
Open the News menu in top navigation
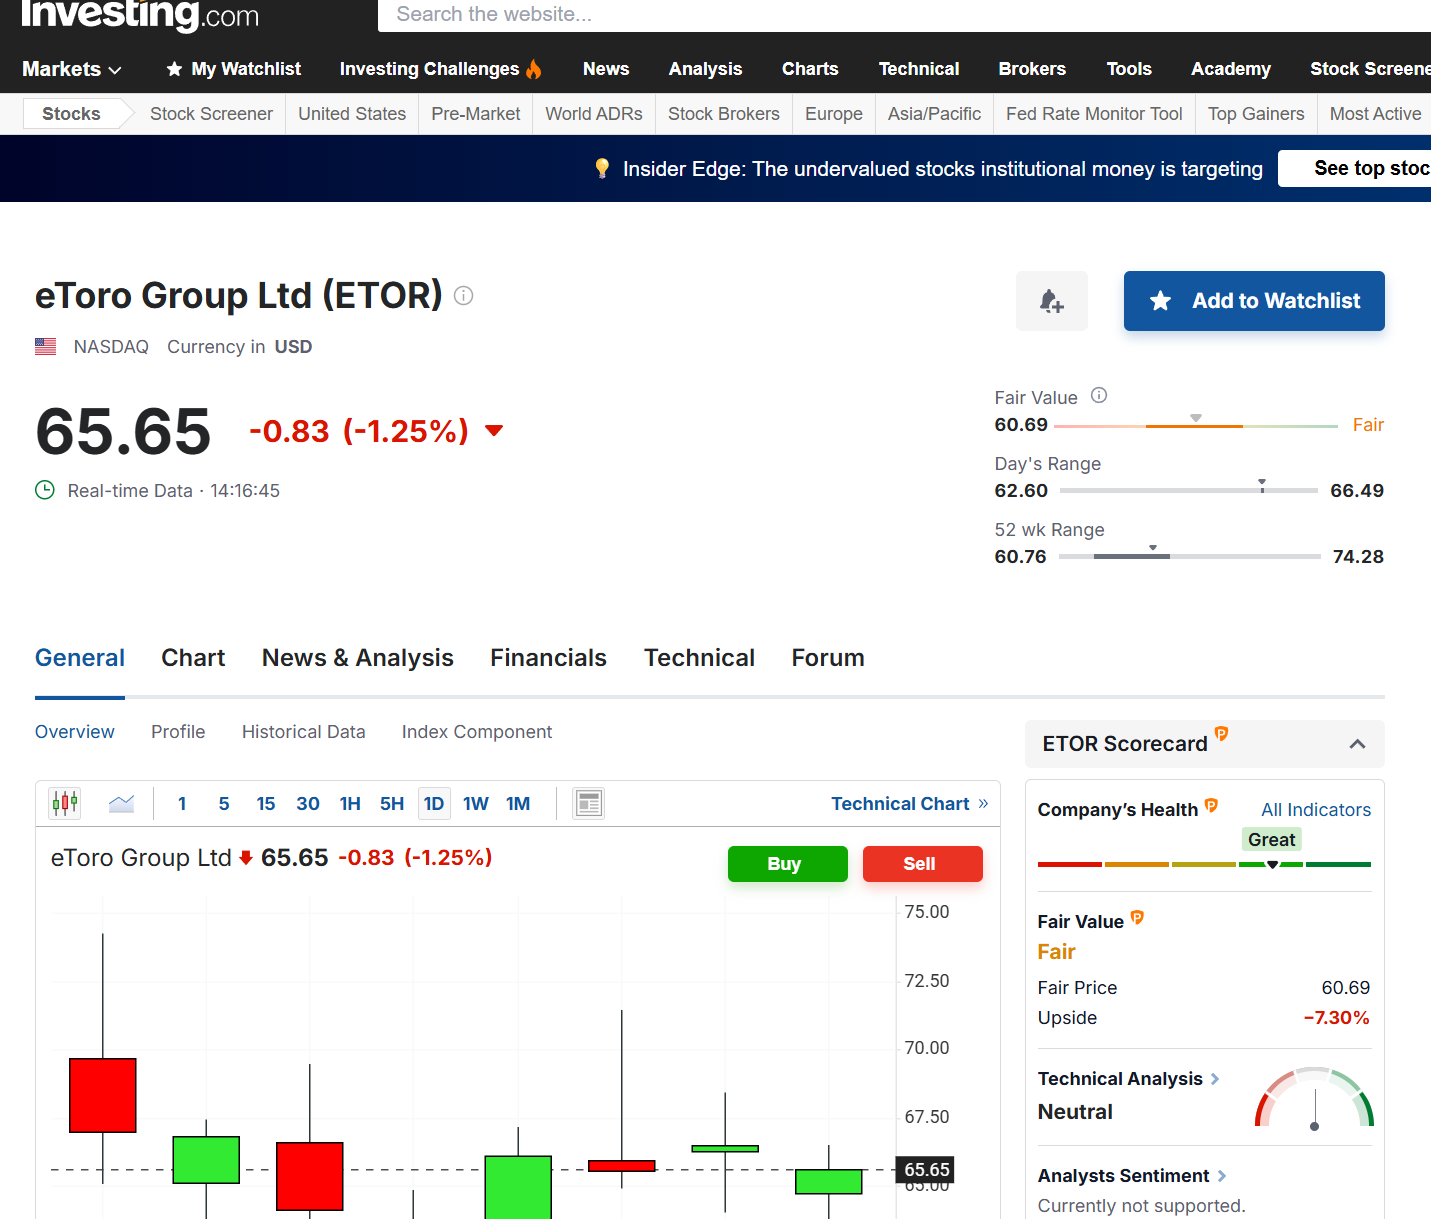pos(606,69)
